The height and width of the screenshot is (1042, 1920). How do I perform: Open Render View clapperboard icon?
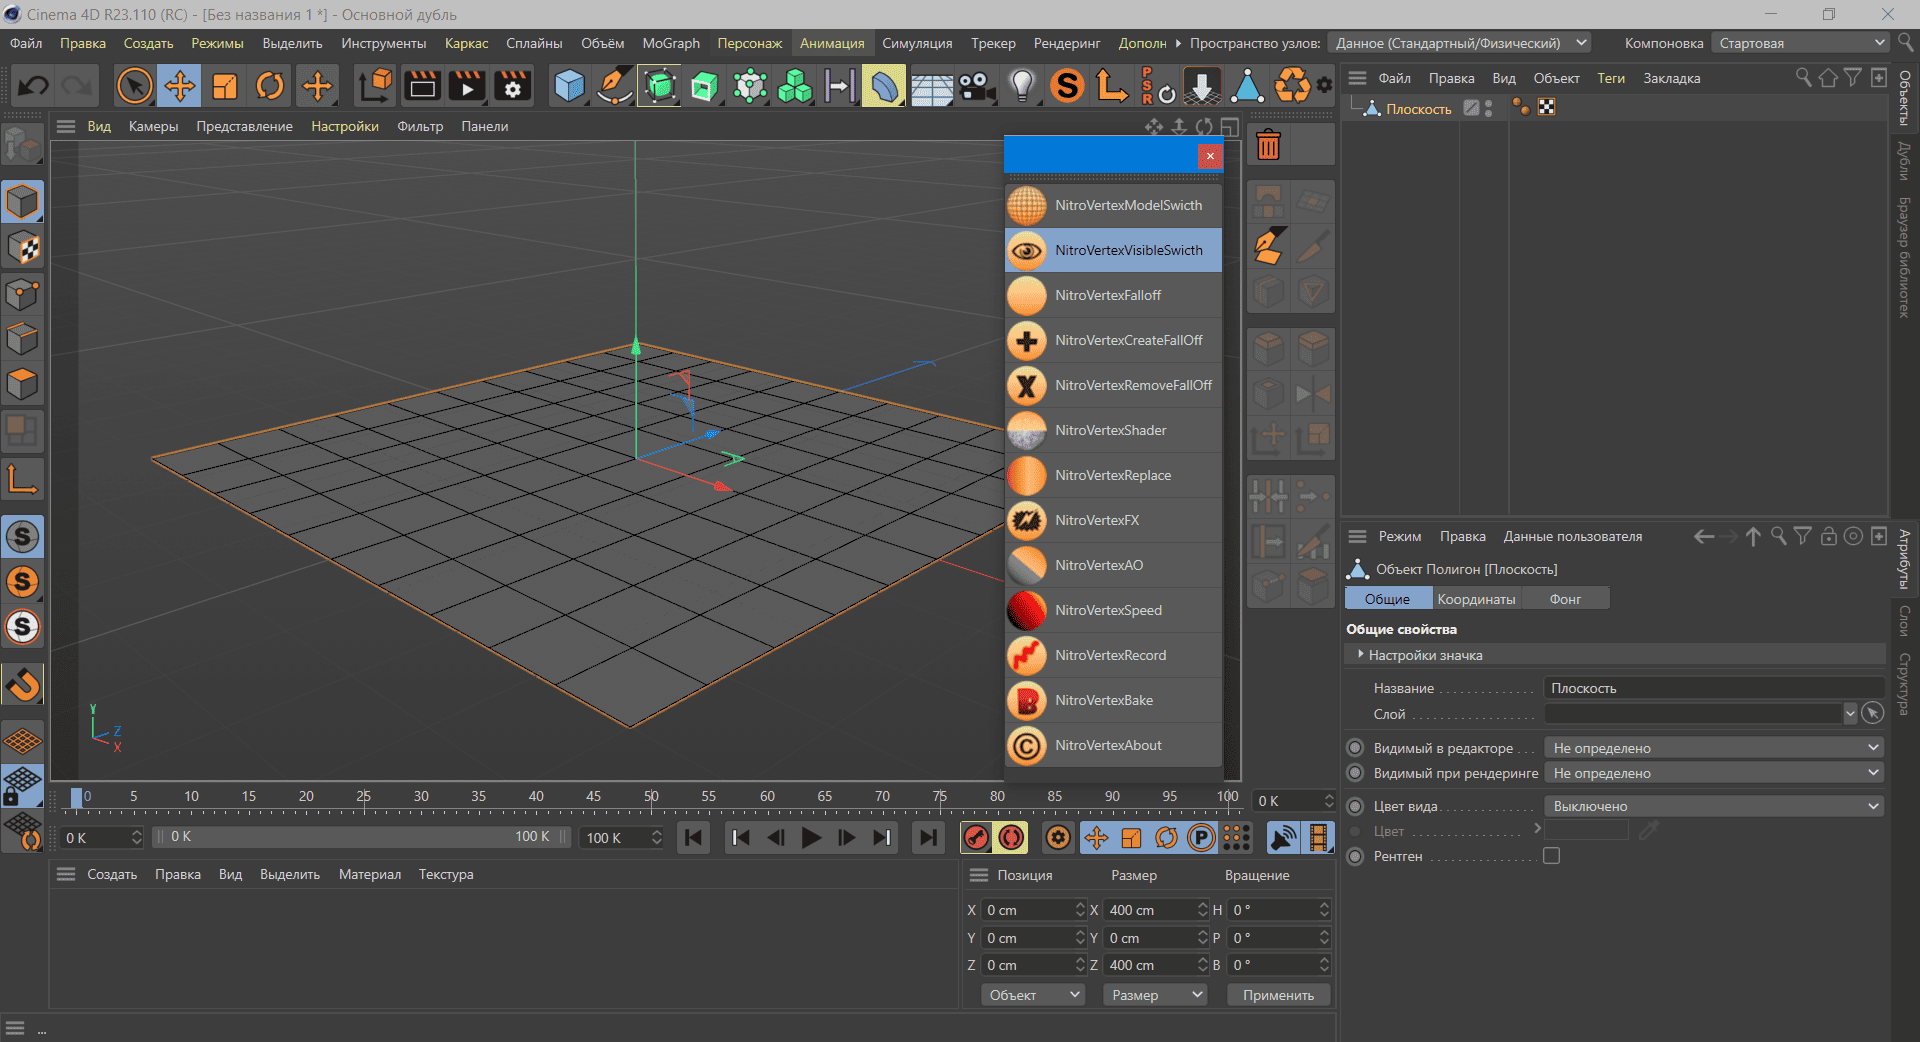coord(422,86)
